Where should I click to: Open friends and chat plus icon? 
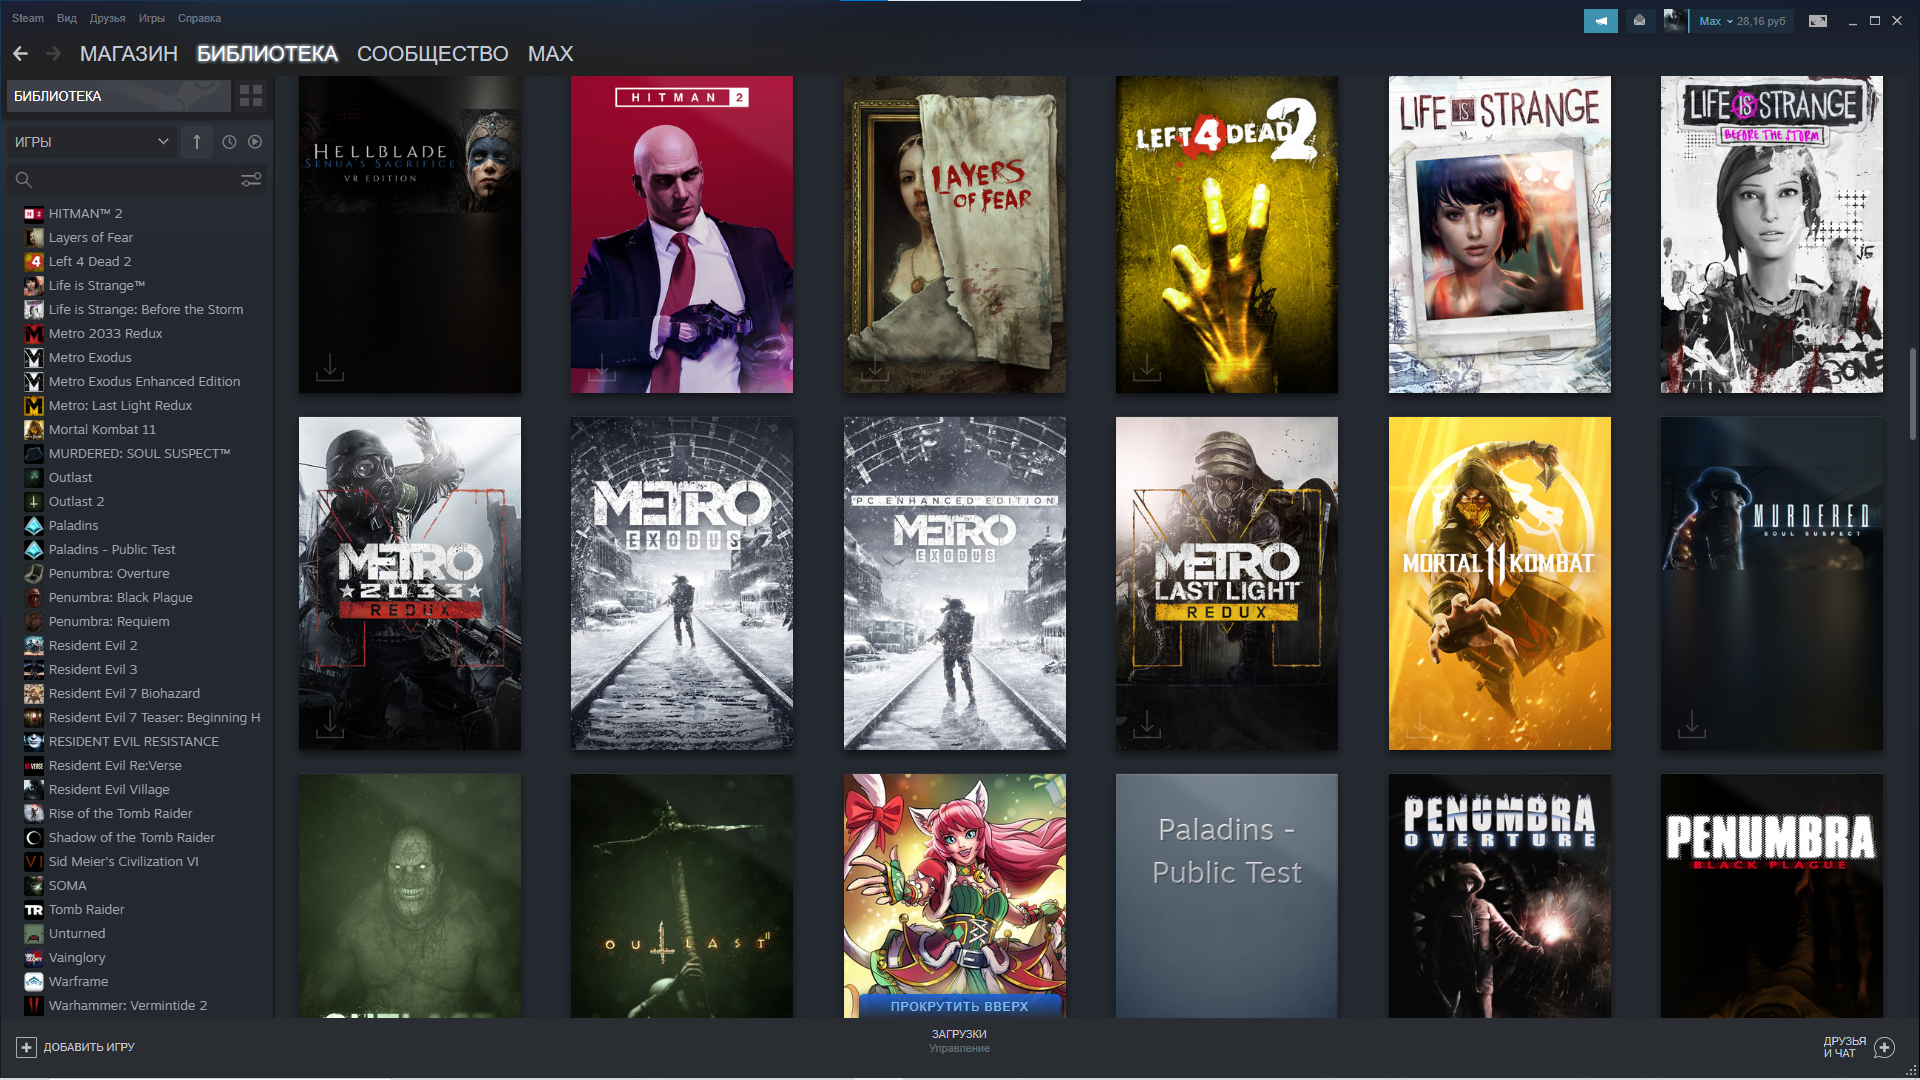click(x=1885, y=1047)
